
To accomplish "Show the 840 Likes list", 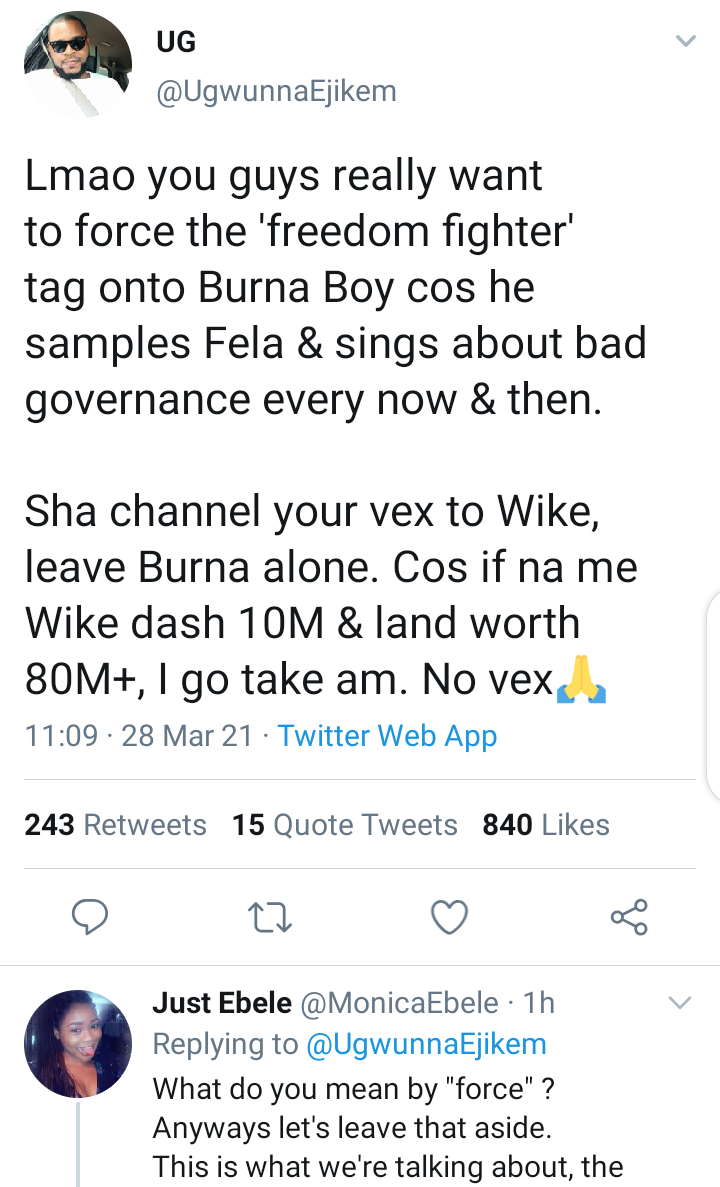I will click(x=546, y=825).
